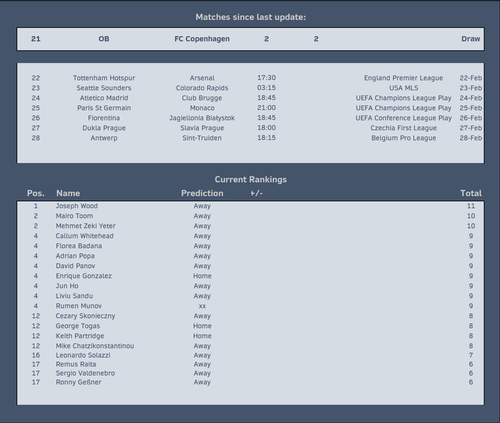Screen dimensions: 500x423
Task: Select 'Paris St Germain' fixture
Action: pyautogui.click(x=104, y=108)
